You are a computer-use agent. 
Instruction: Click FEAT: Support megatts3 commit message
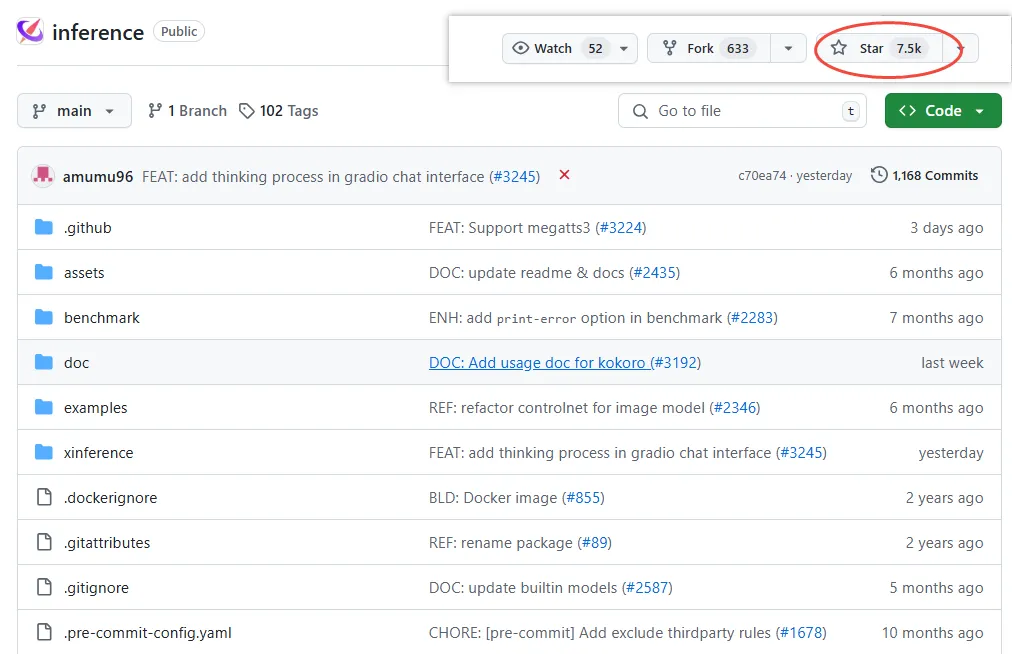pos(509,227)
